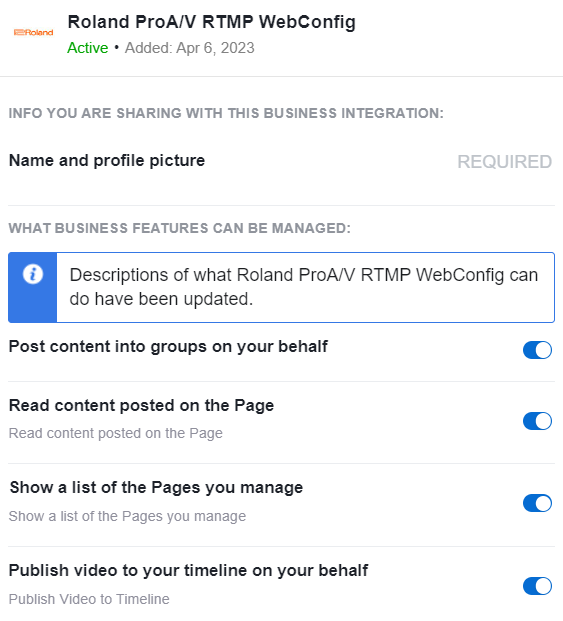Screen dimensions: 563x621
Task: Click the green Active status text
Action: (x=87, y=48)
